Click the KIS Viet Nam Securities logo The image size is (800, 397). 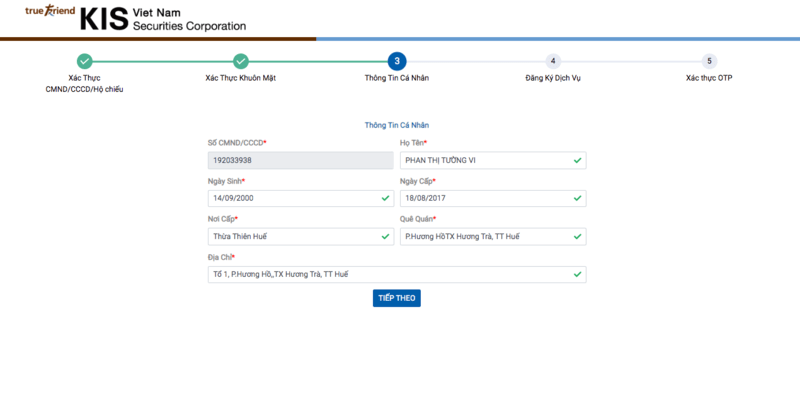pyautogui.click(x=163, y=19)
